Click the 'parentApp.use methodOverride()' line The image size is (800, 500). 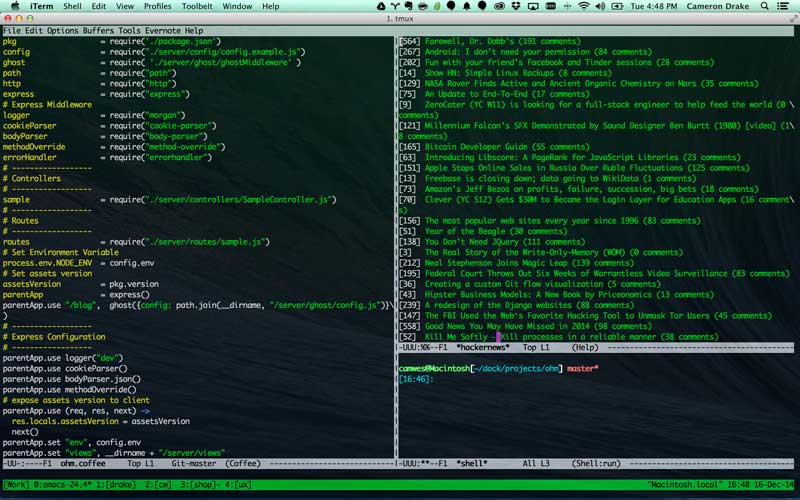[x=69, y=390]
